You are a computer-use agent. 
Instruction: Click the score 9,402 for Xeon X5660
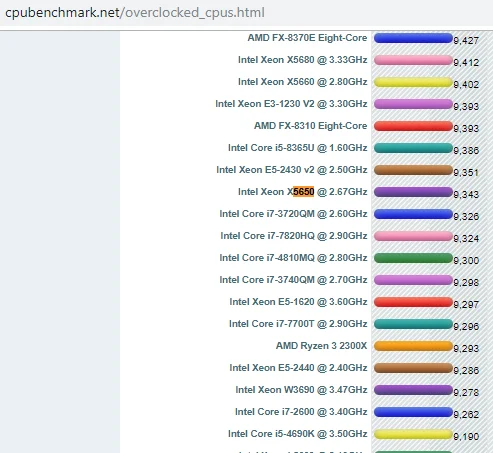[x=466, y=85]
